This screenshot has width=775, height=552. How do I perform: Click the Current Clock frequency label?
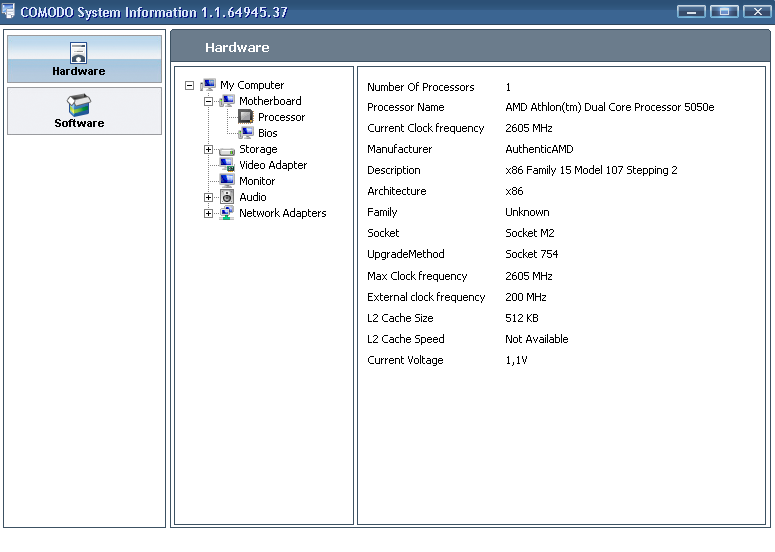pos(426,128)
